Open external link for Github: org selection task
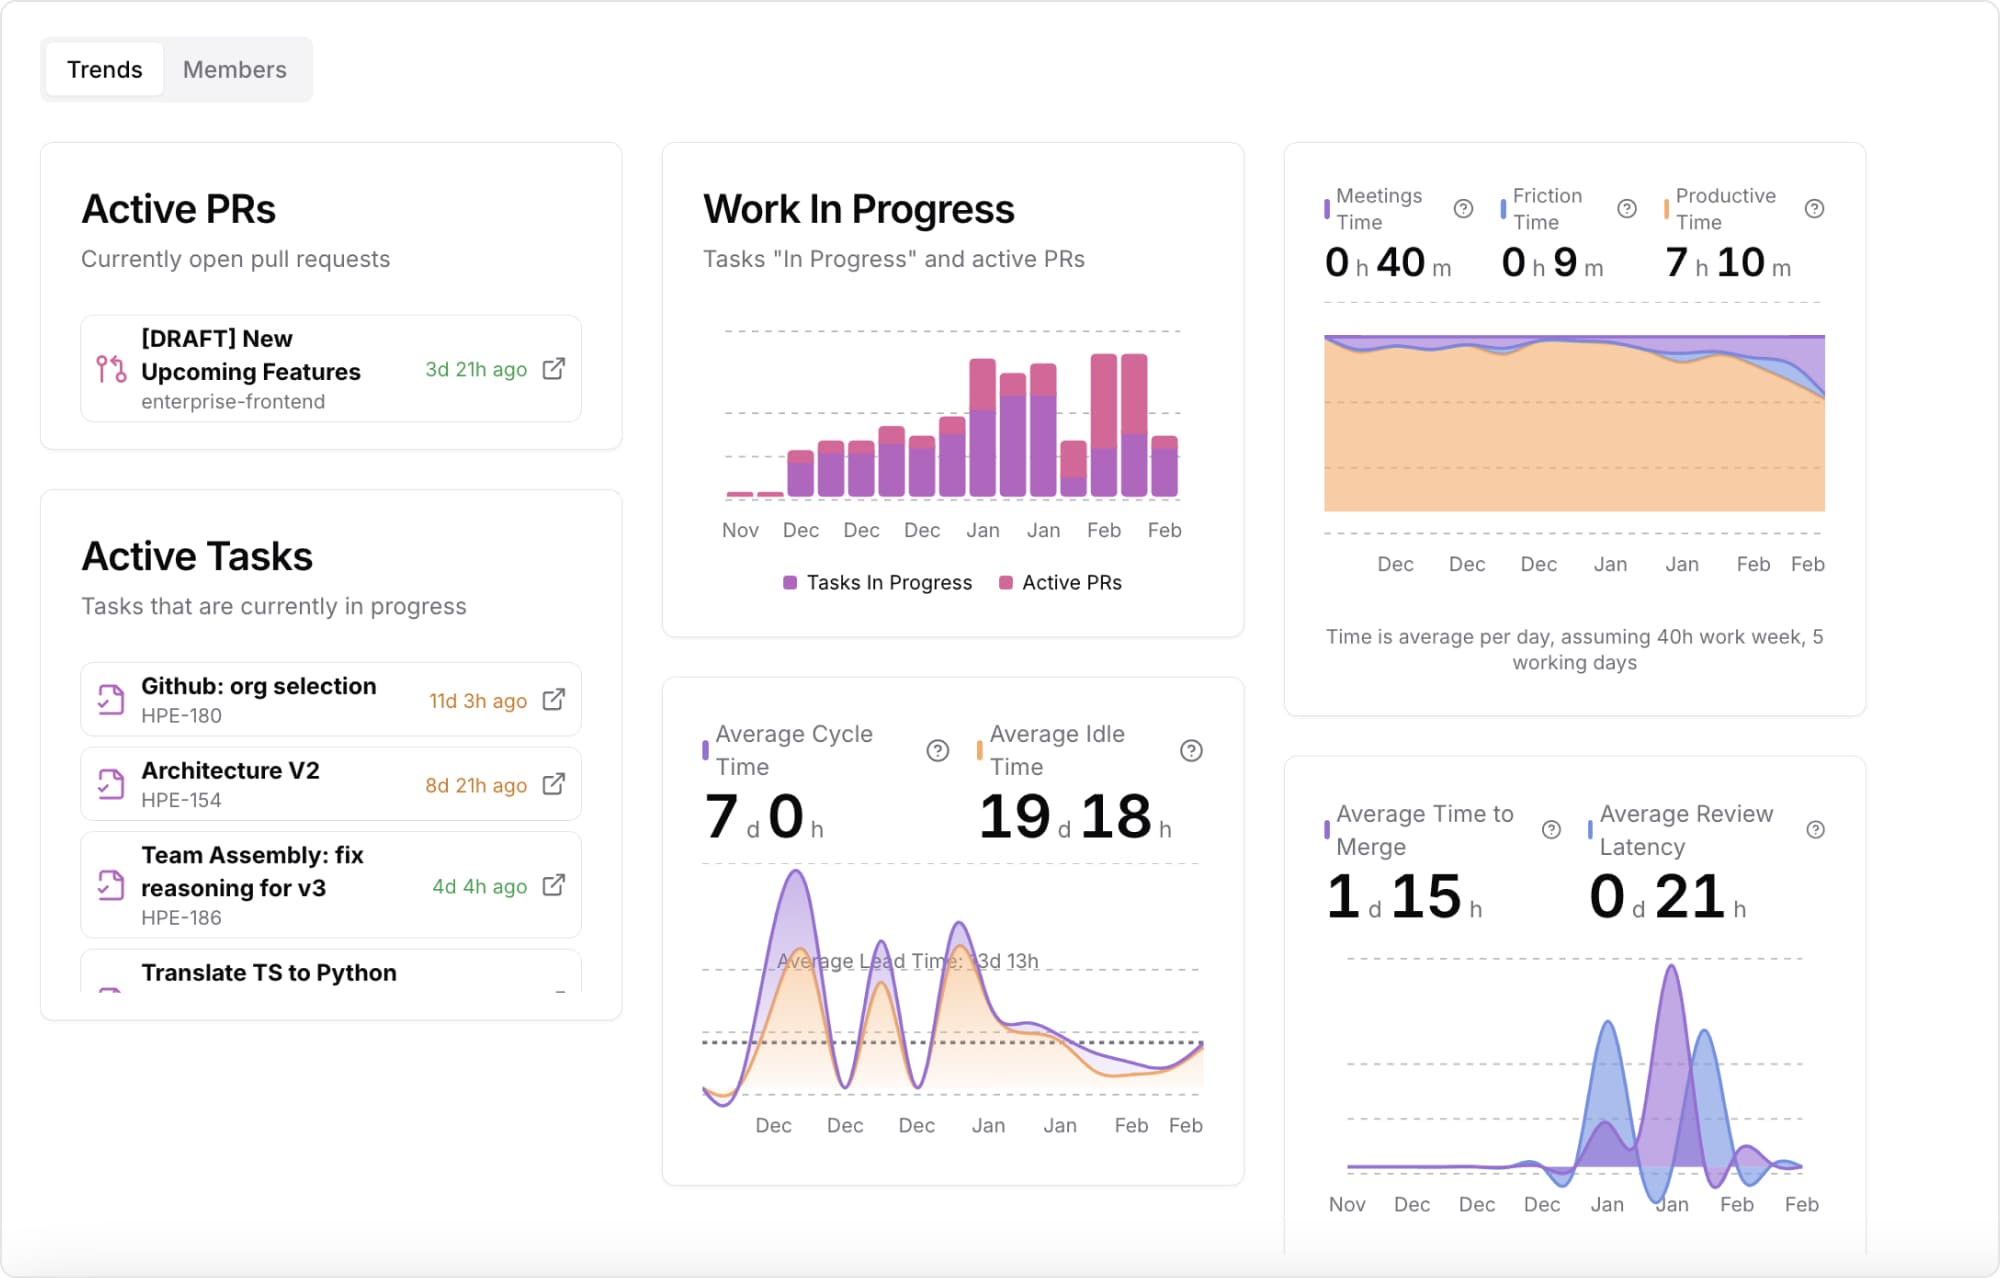 click(553, 700)
